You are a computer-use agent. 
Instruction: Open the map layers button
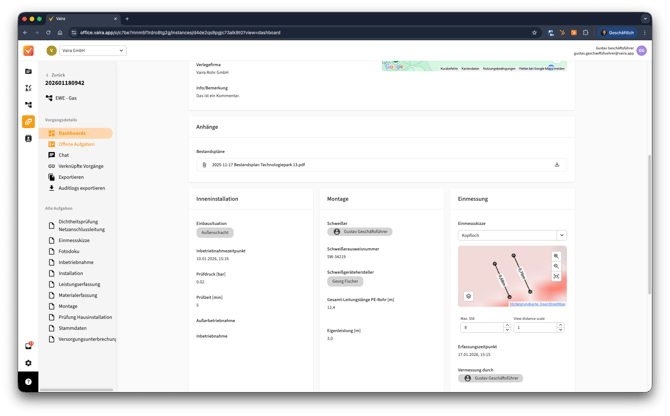(x=468, y=296)
